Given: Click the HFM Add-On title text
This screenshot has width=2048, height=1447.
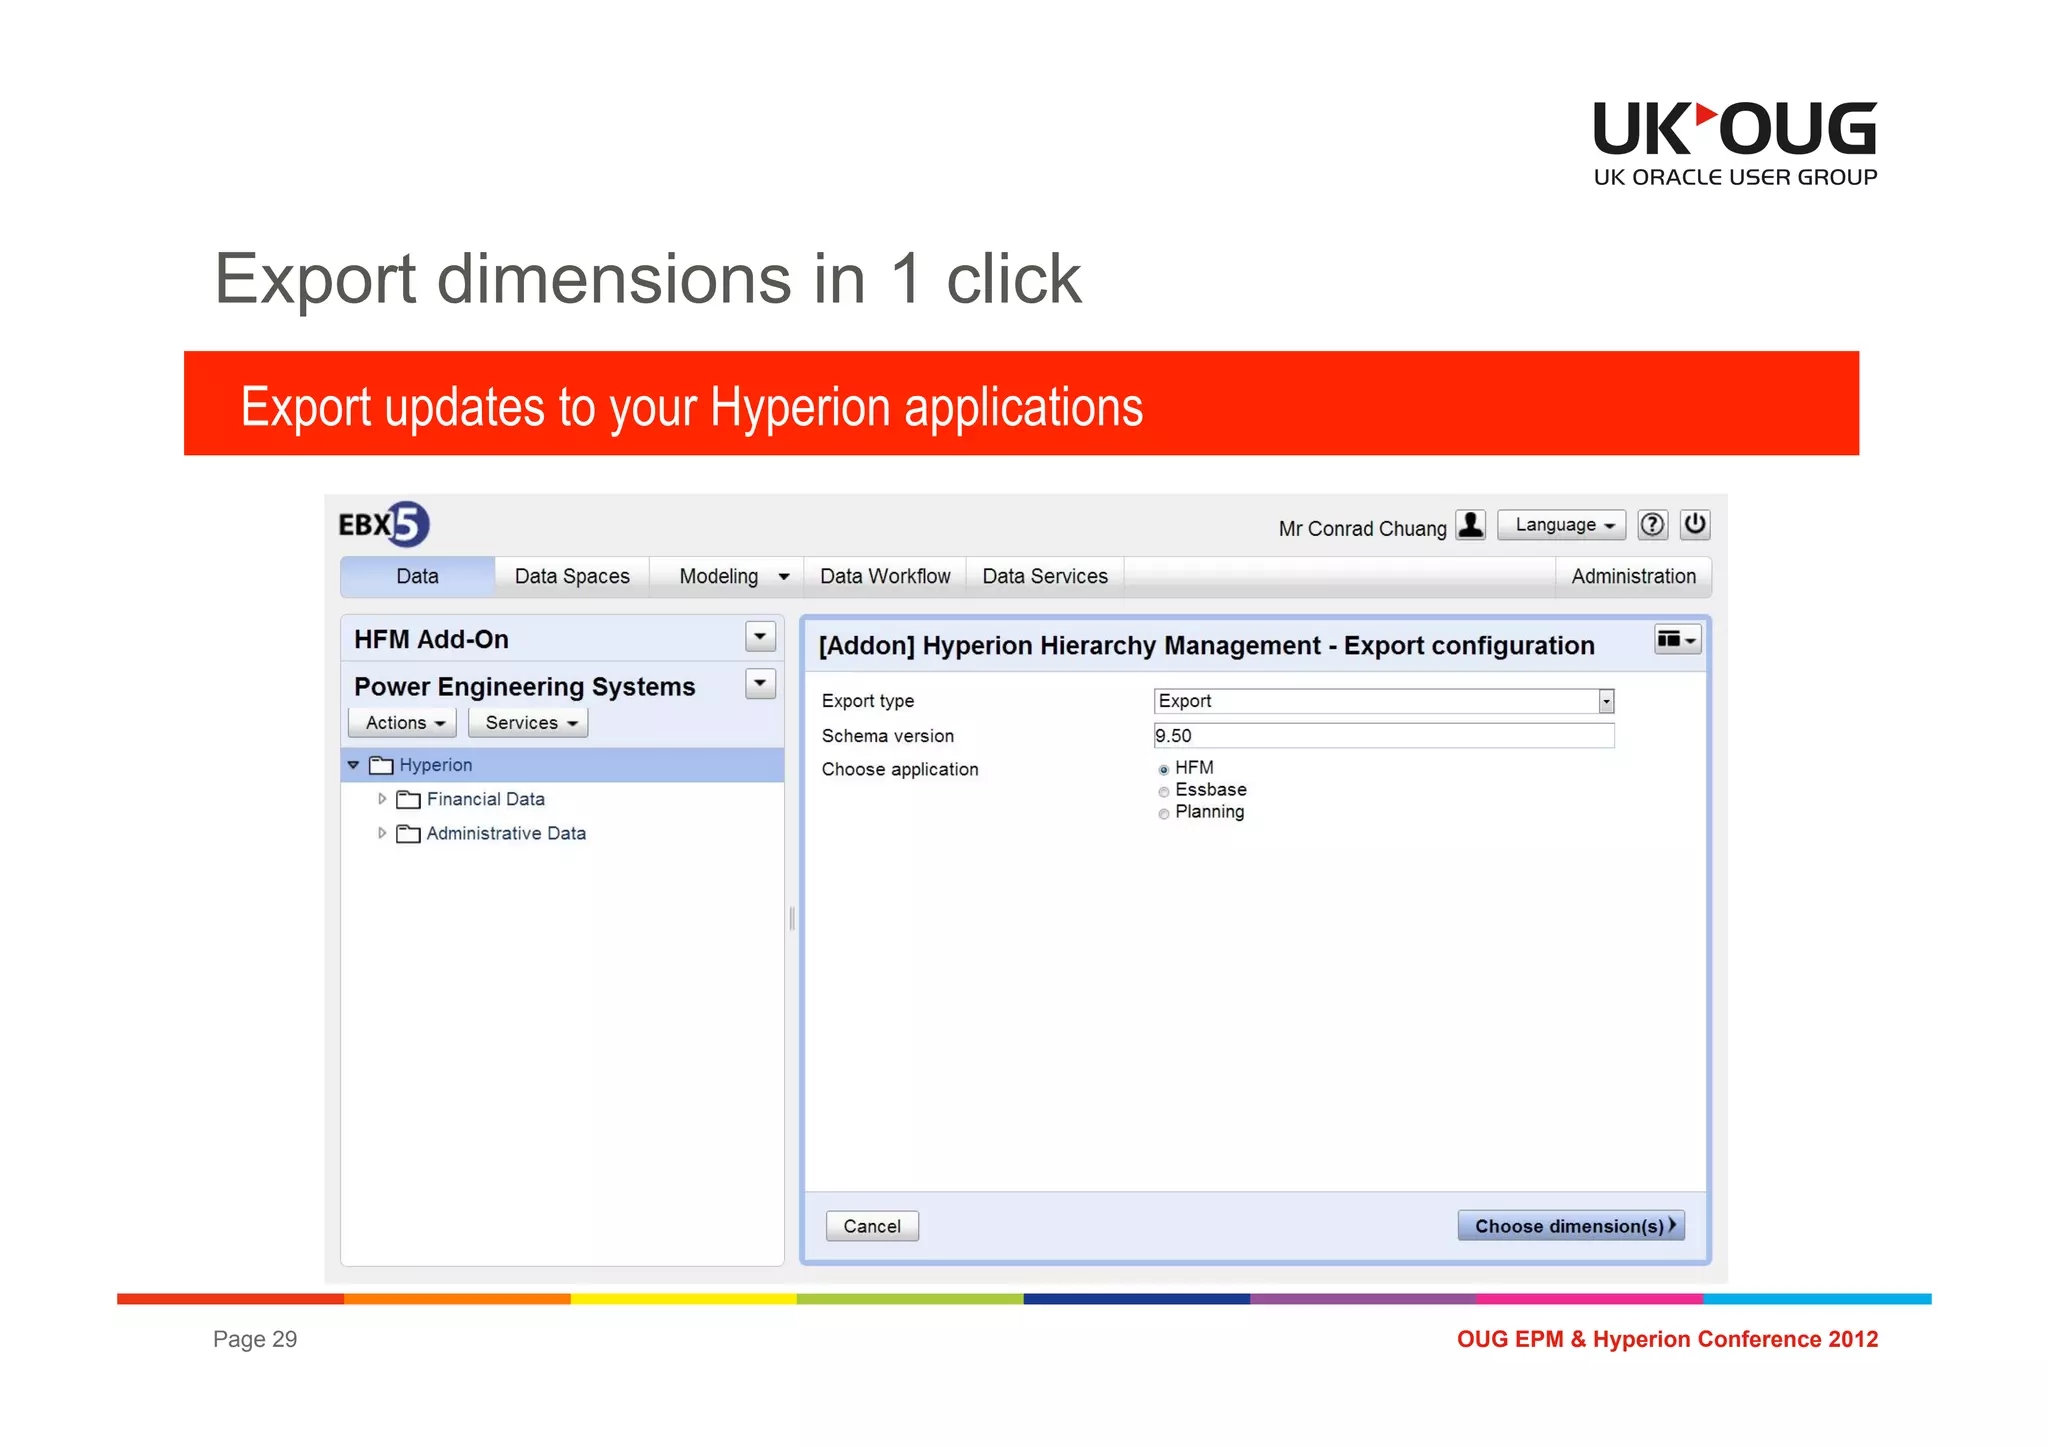Looking at the screenshot, I should 431,639.
